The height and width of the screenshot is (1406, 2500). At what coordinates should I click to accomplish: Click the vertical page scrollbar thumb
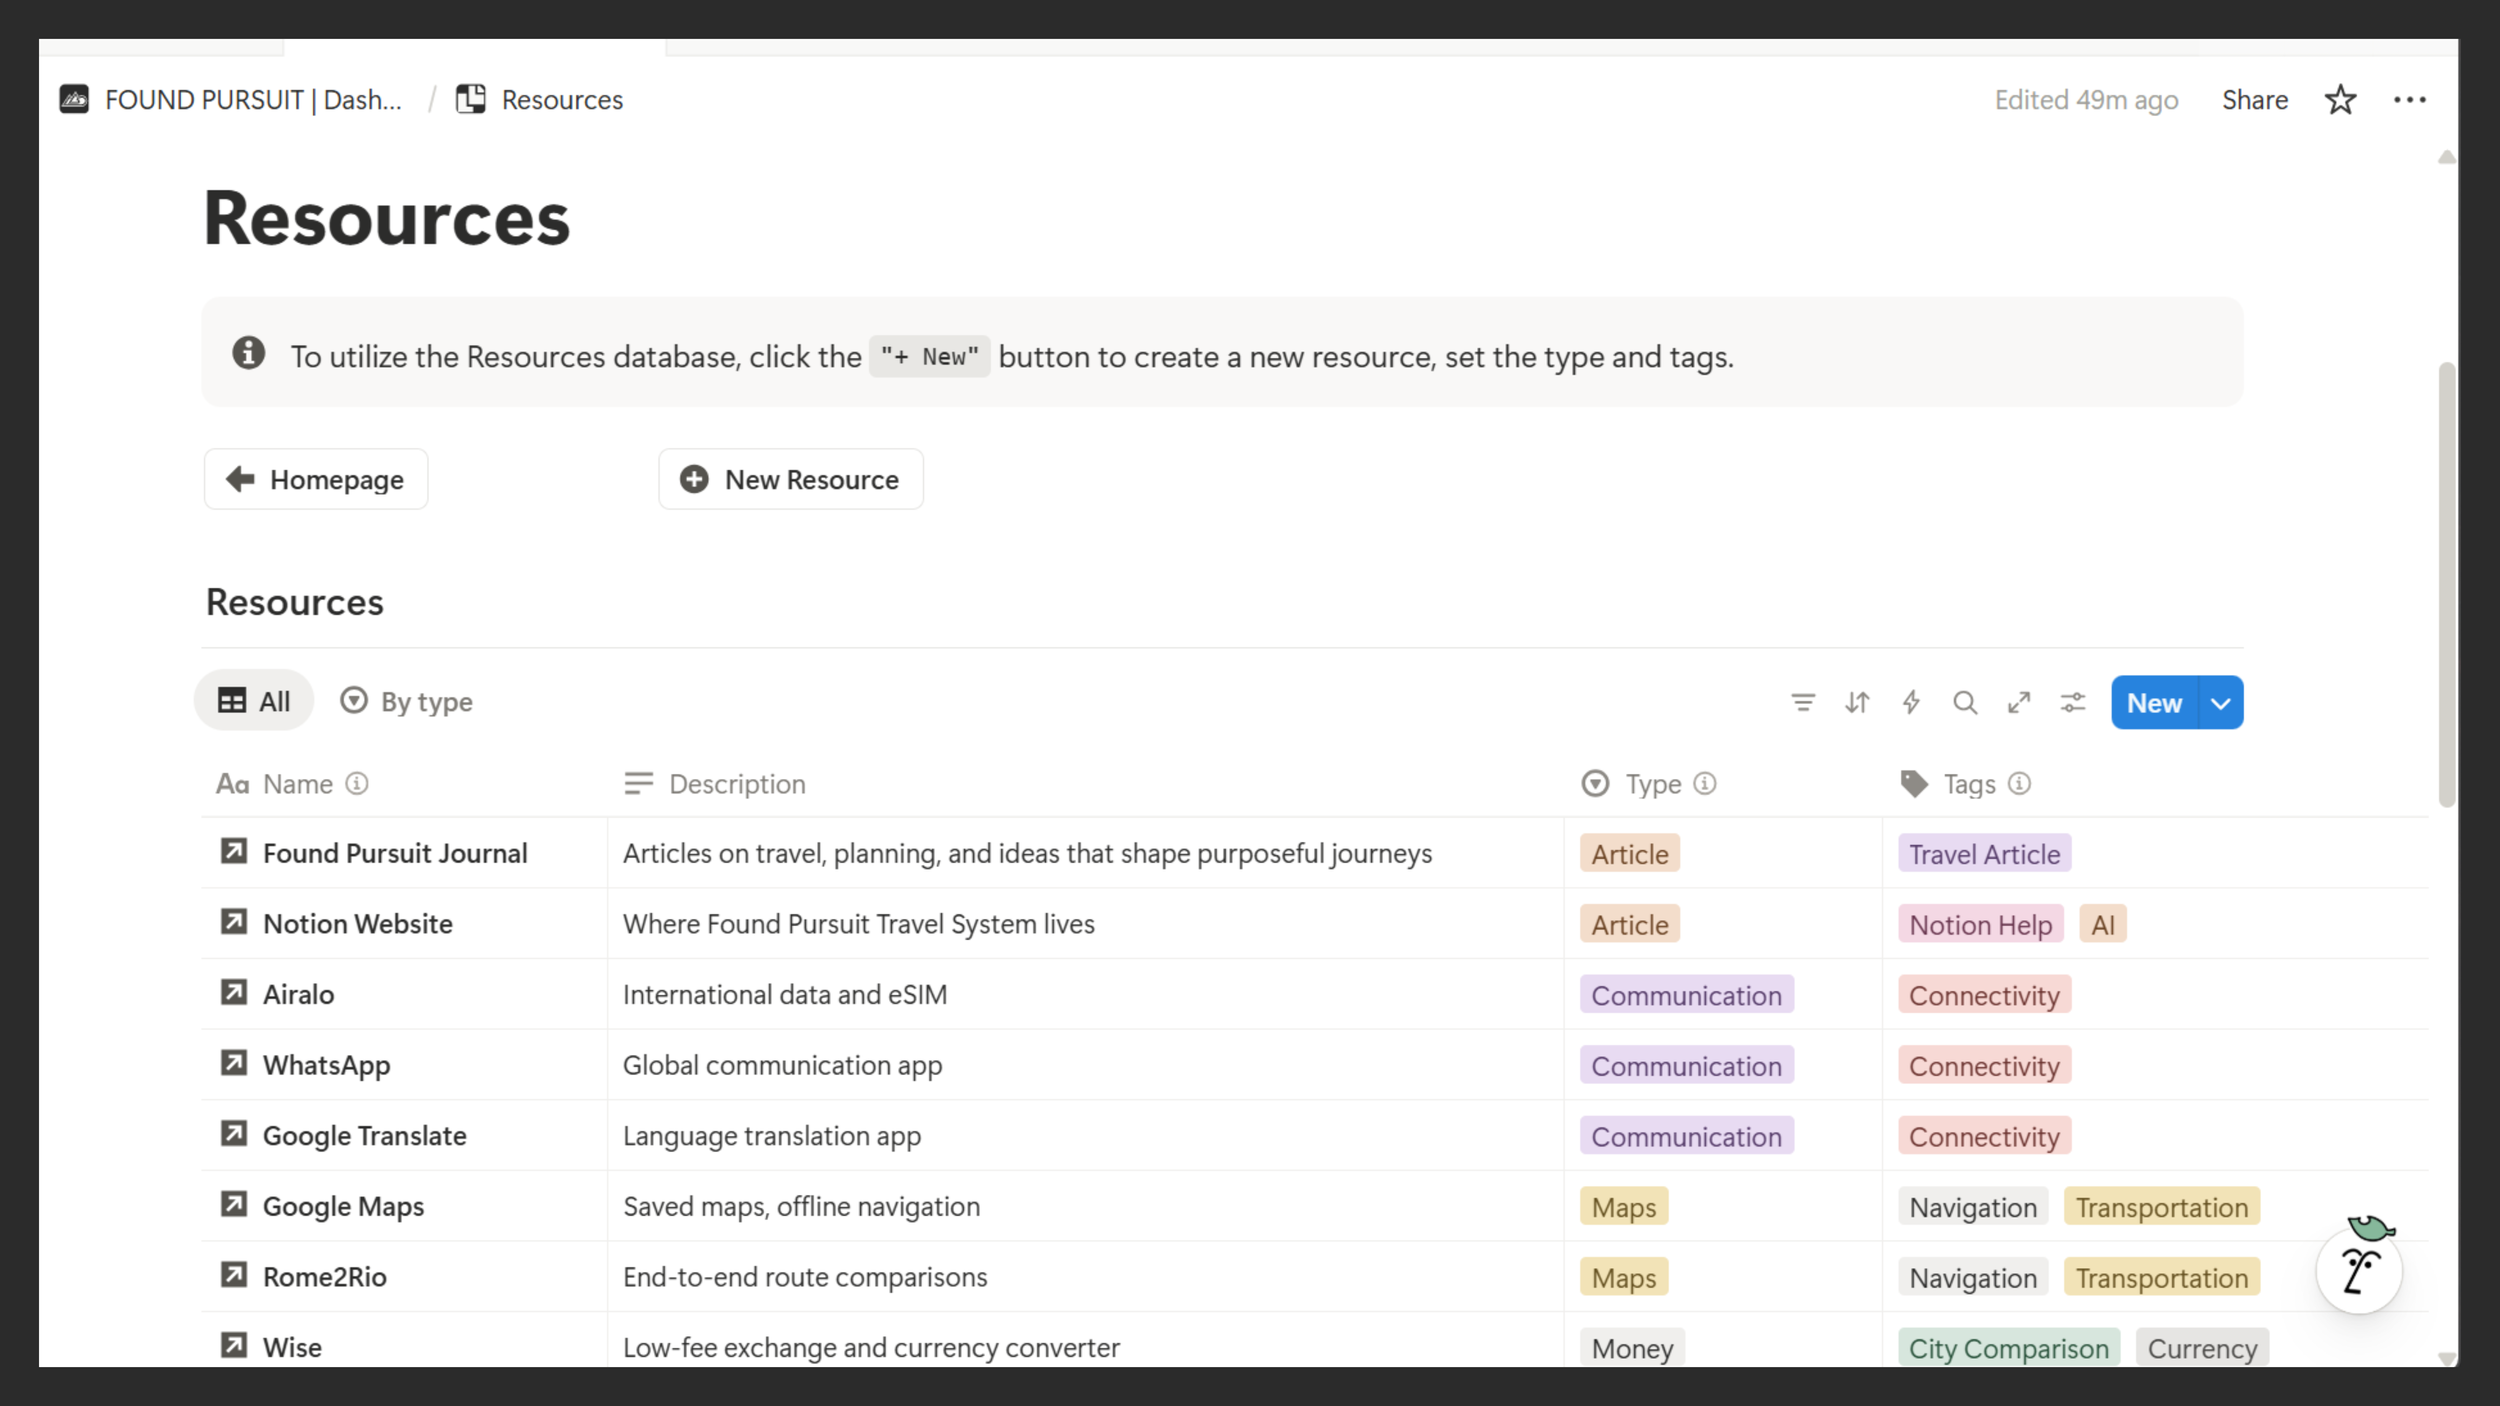pos(2446,585)
